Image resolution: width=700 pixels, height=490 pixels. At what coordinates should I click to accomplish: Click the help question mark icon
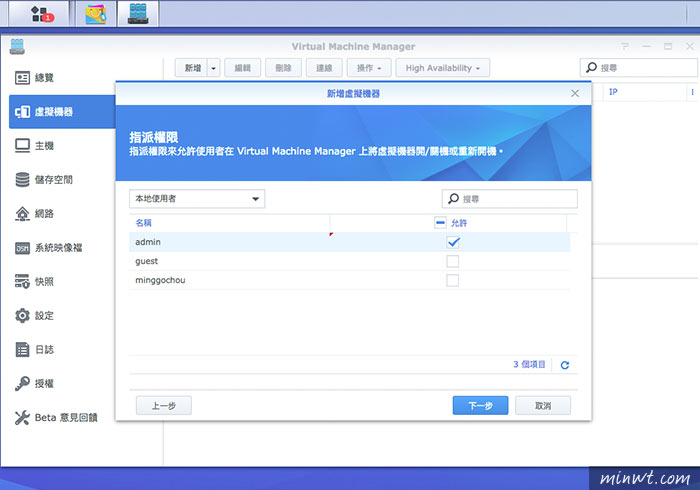[625, 46]
